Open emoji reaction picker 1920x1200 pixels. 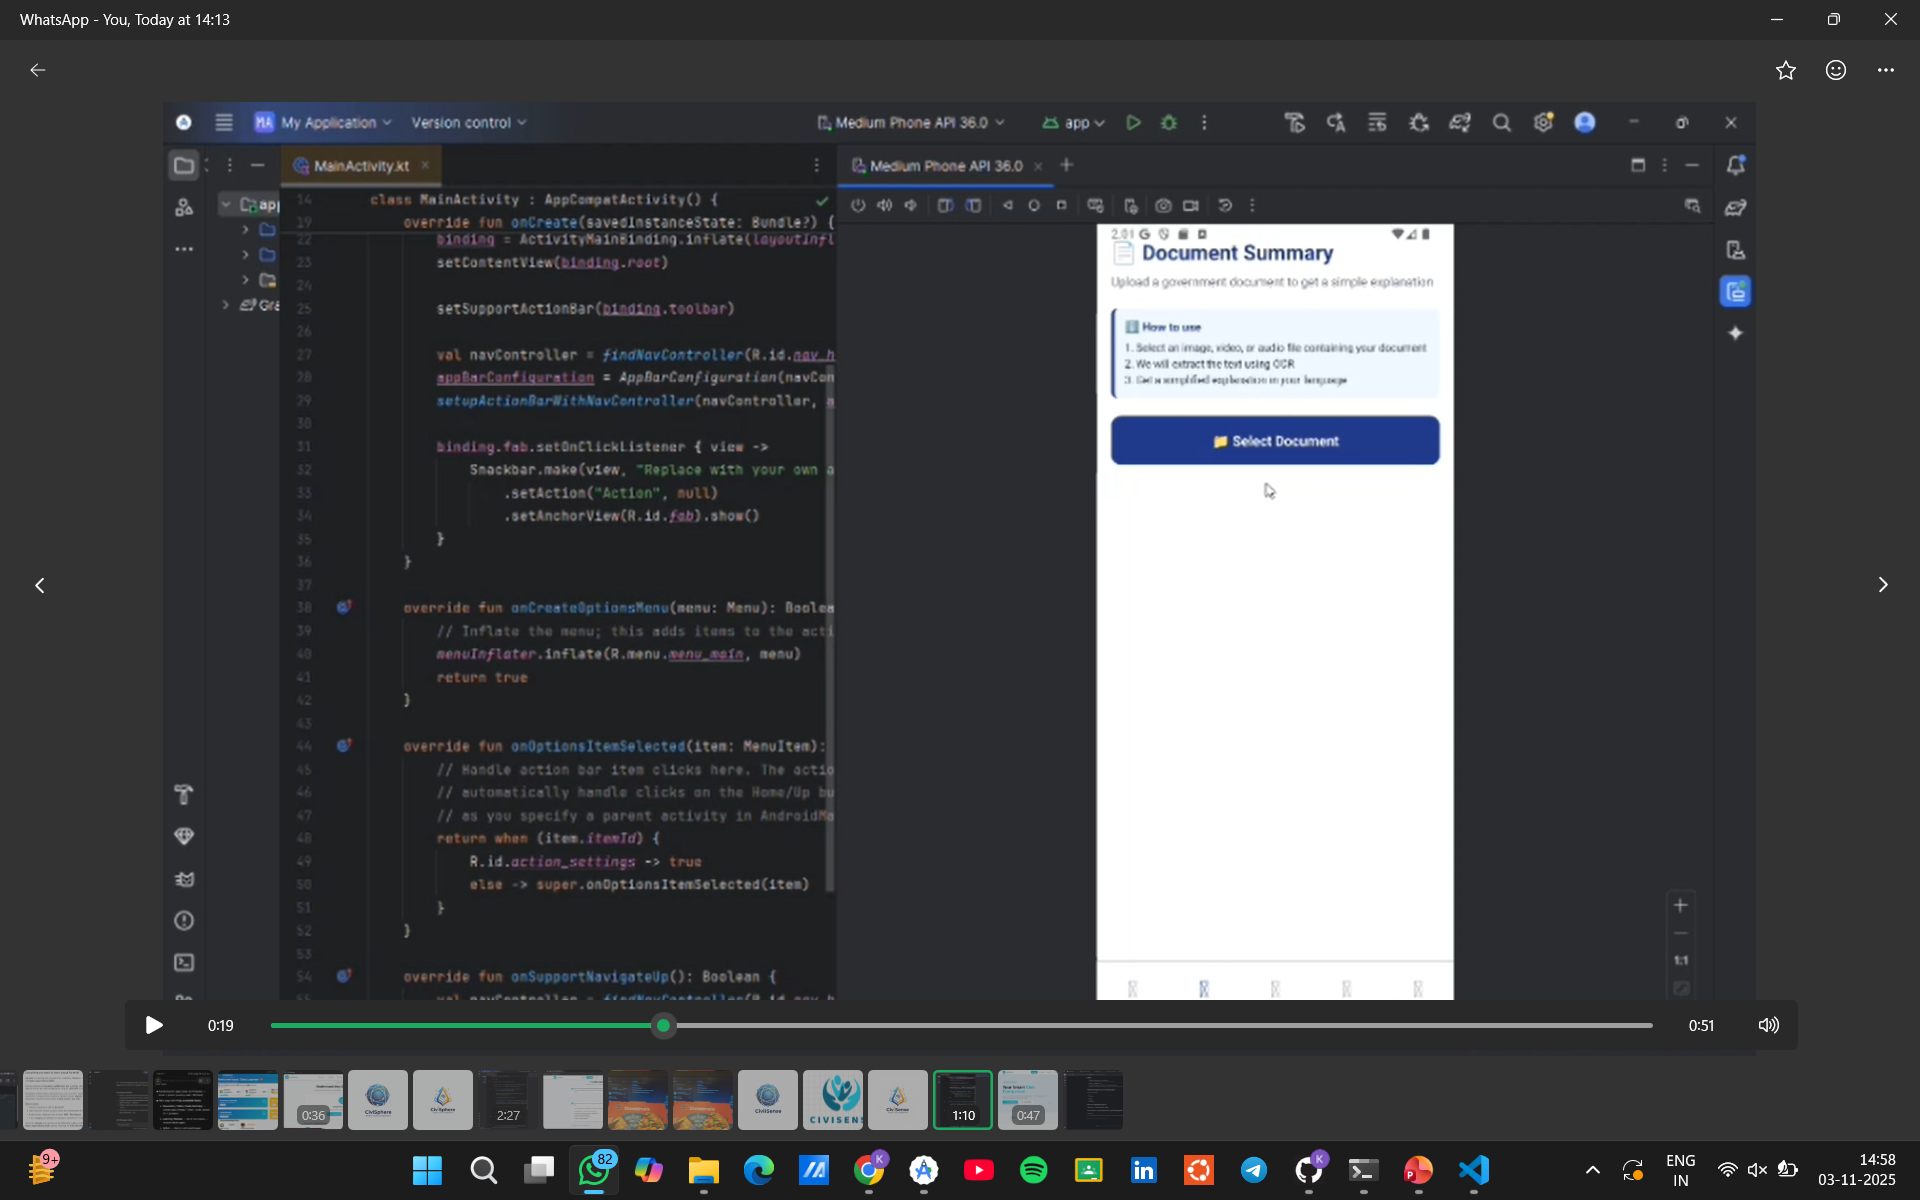1835,70
